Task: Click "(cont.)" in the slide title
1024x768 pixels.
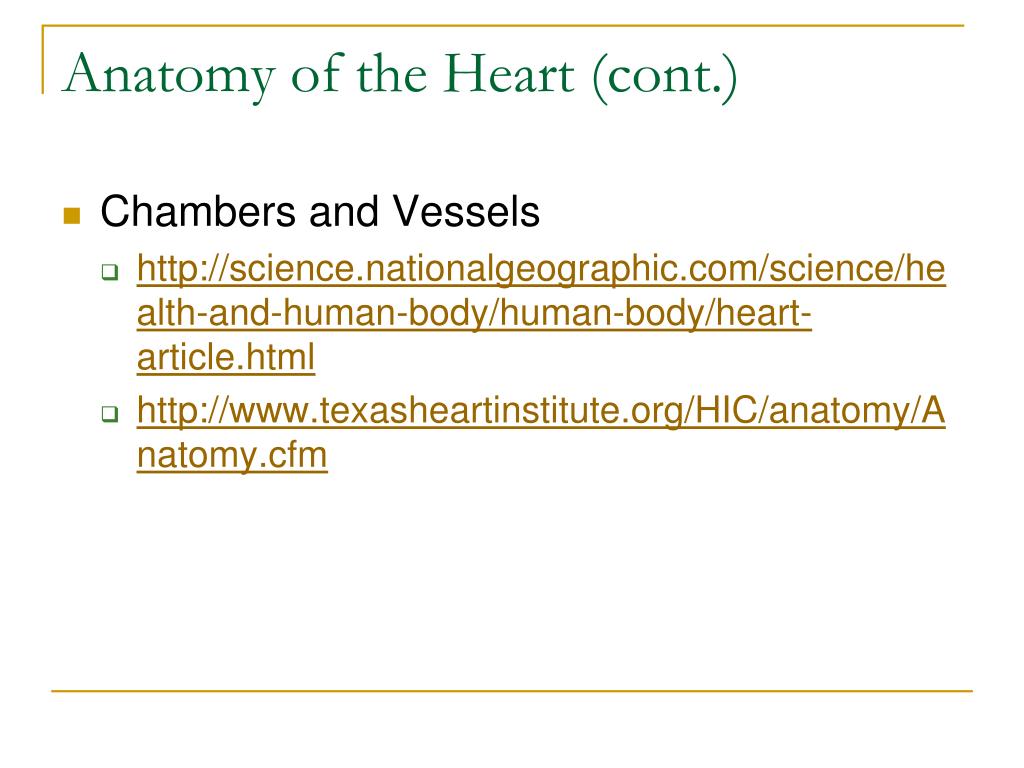Action: pyautogui.click(x=665, y=76)
